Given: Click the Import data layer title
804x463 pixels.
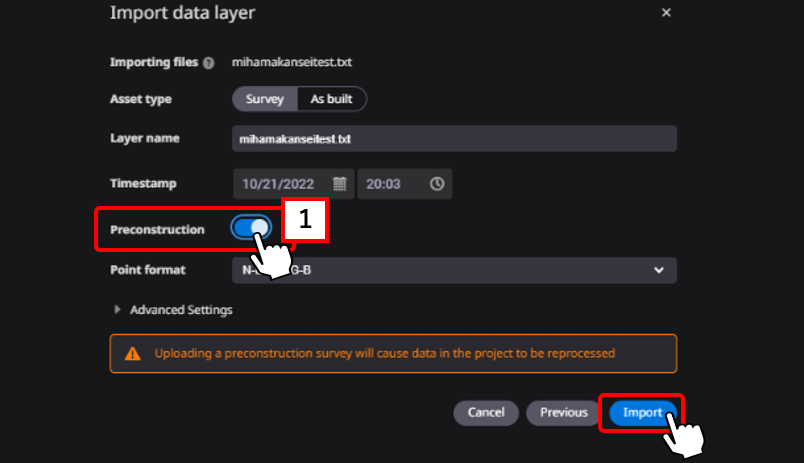Looking at the screenshot, I should click(181, 13).
